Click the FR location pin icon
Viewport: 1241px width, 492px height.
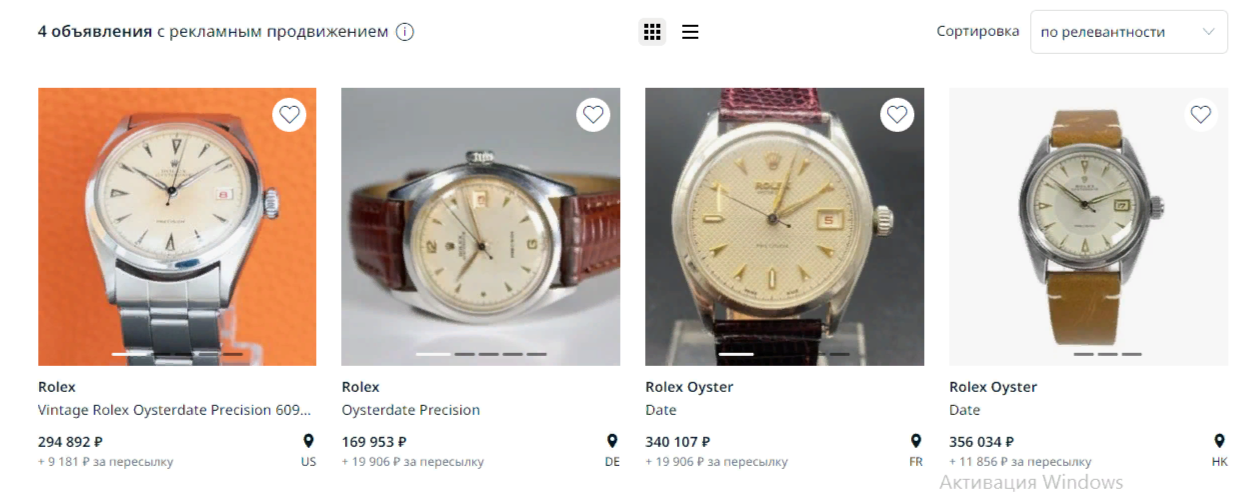(x=915, y=441)
